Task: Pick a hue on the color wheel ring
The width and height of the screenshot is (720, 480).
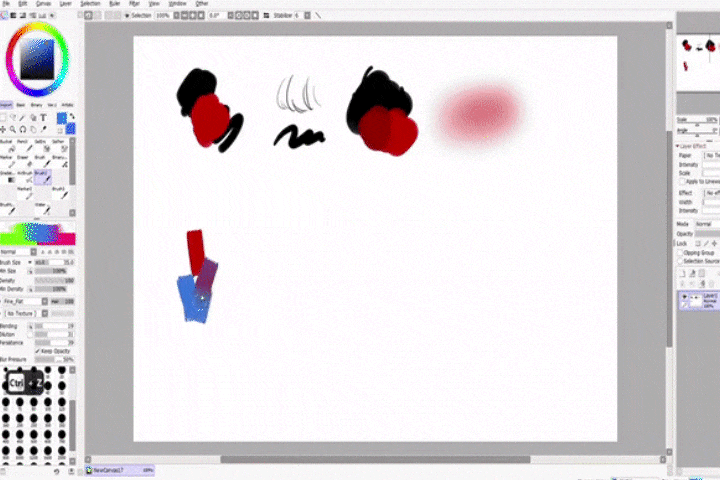Action: 38,26
